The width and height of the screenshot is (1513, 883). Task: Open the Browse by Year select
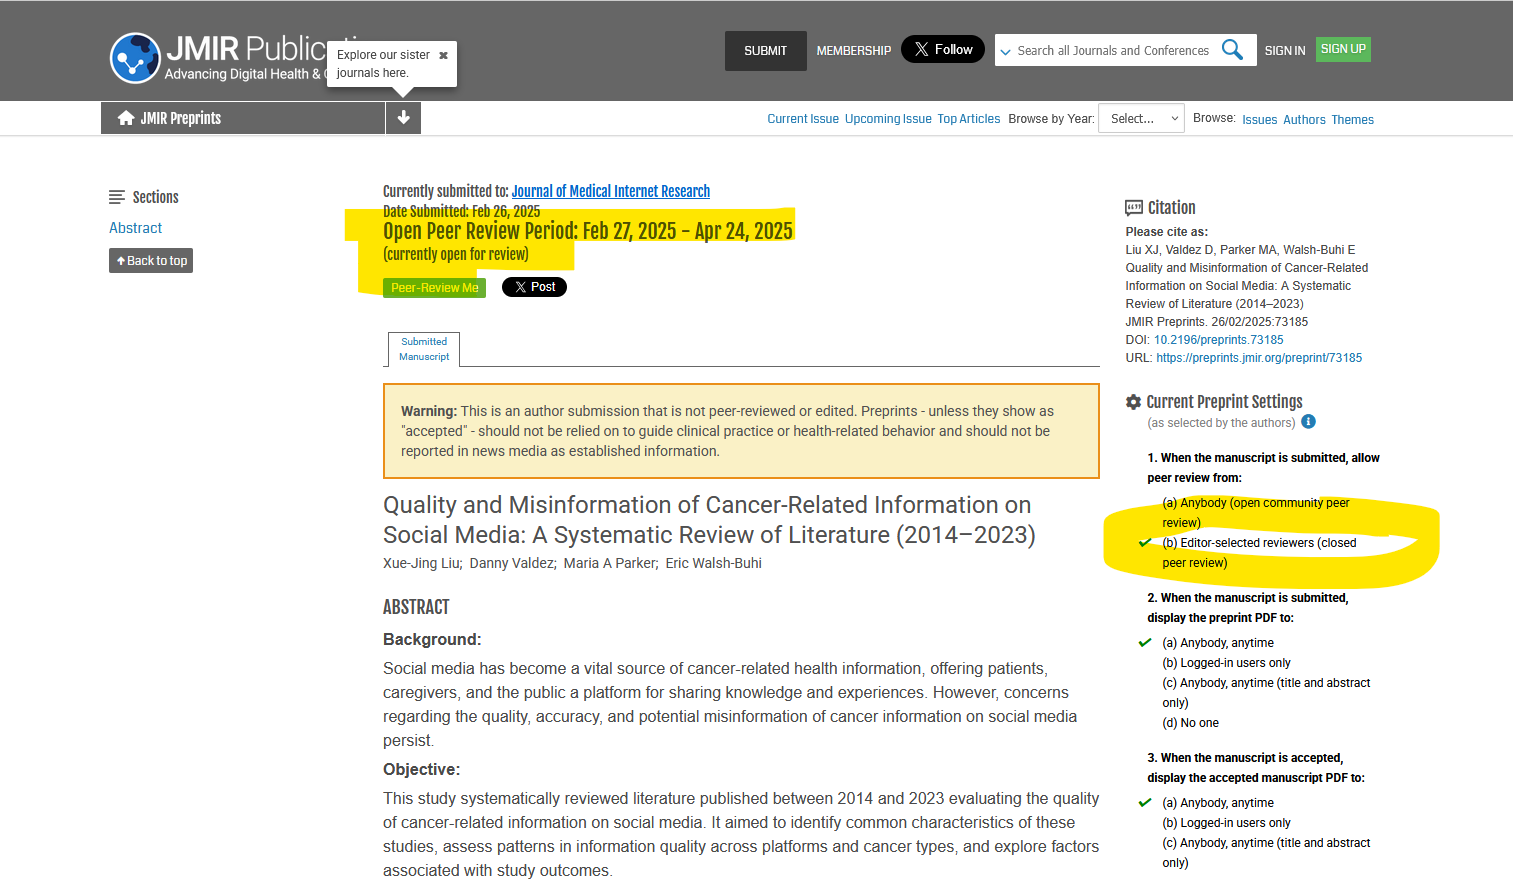coord(1141,118)
